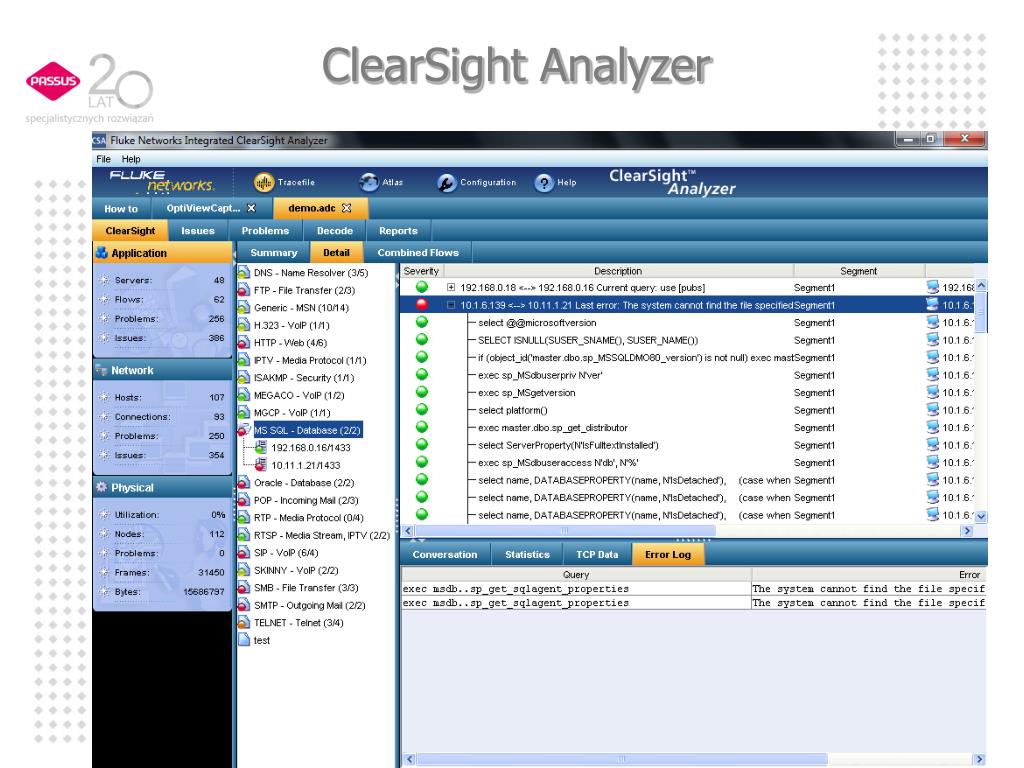Open the Reports tab
Image resolution: width=1024 pixels, height=768 pixels.
pos(398,231)
